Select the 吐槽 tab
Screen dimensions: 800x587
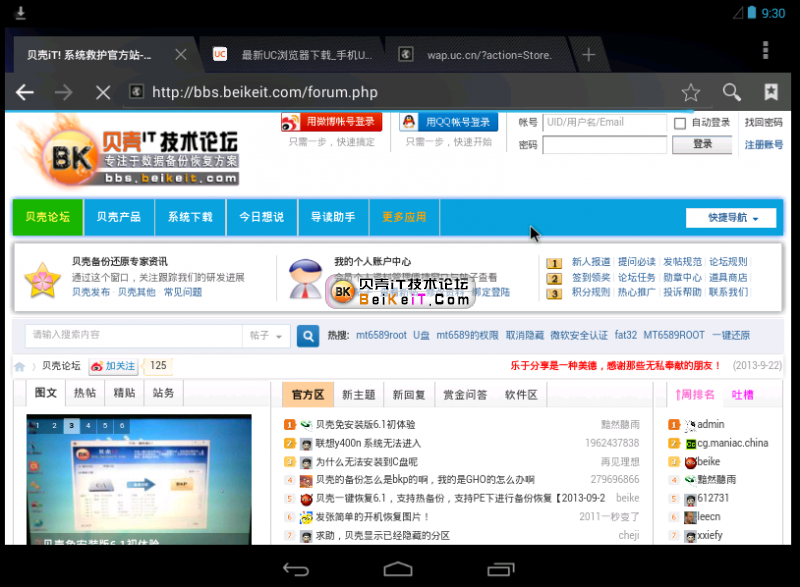pos(742,395)
